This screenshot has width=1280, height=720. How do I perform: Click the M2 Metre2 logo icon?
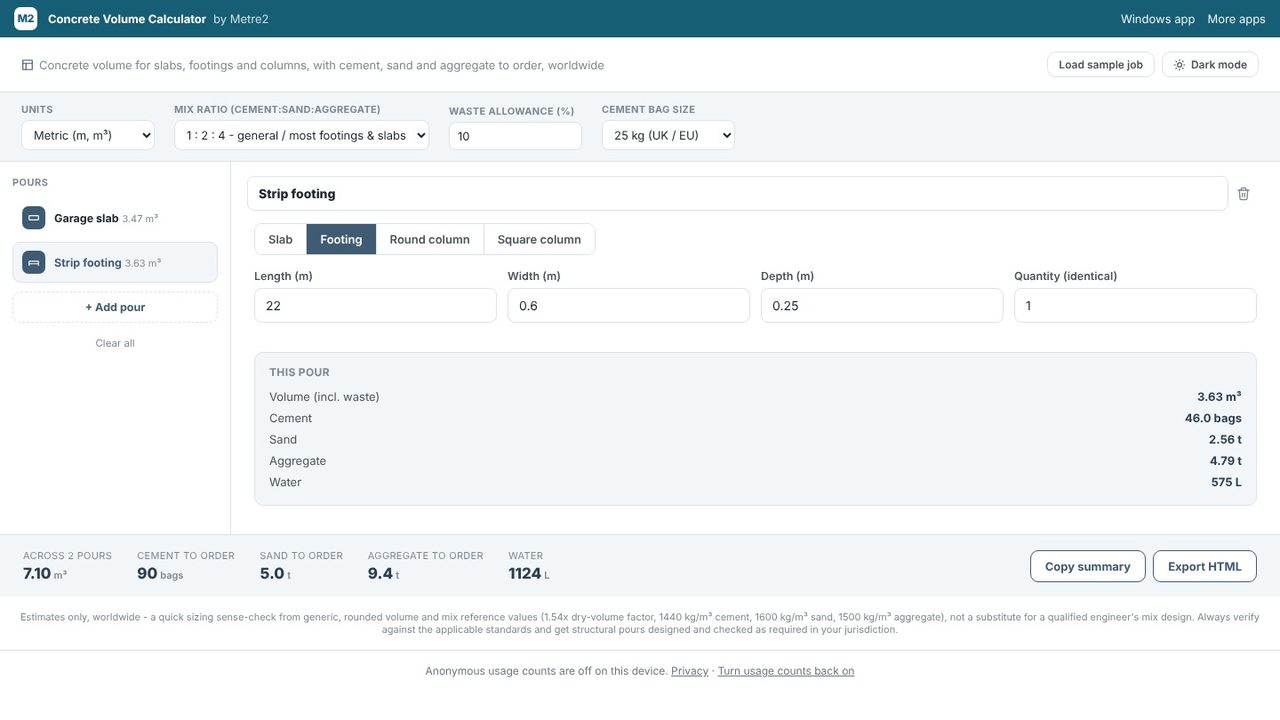(x=25, y=19)
